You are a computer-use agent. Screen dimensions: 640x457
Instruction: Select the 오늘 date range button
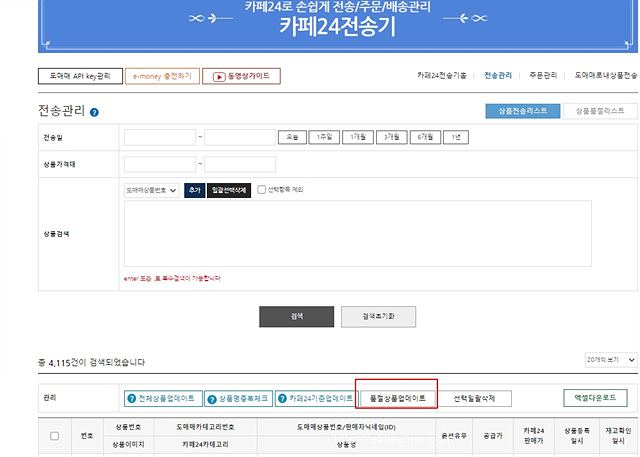[x=292, y=137]
